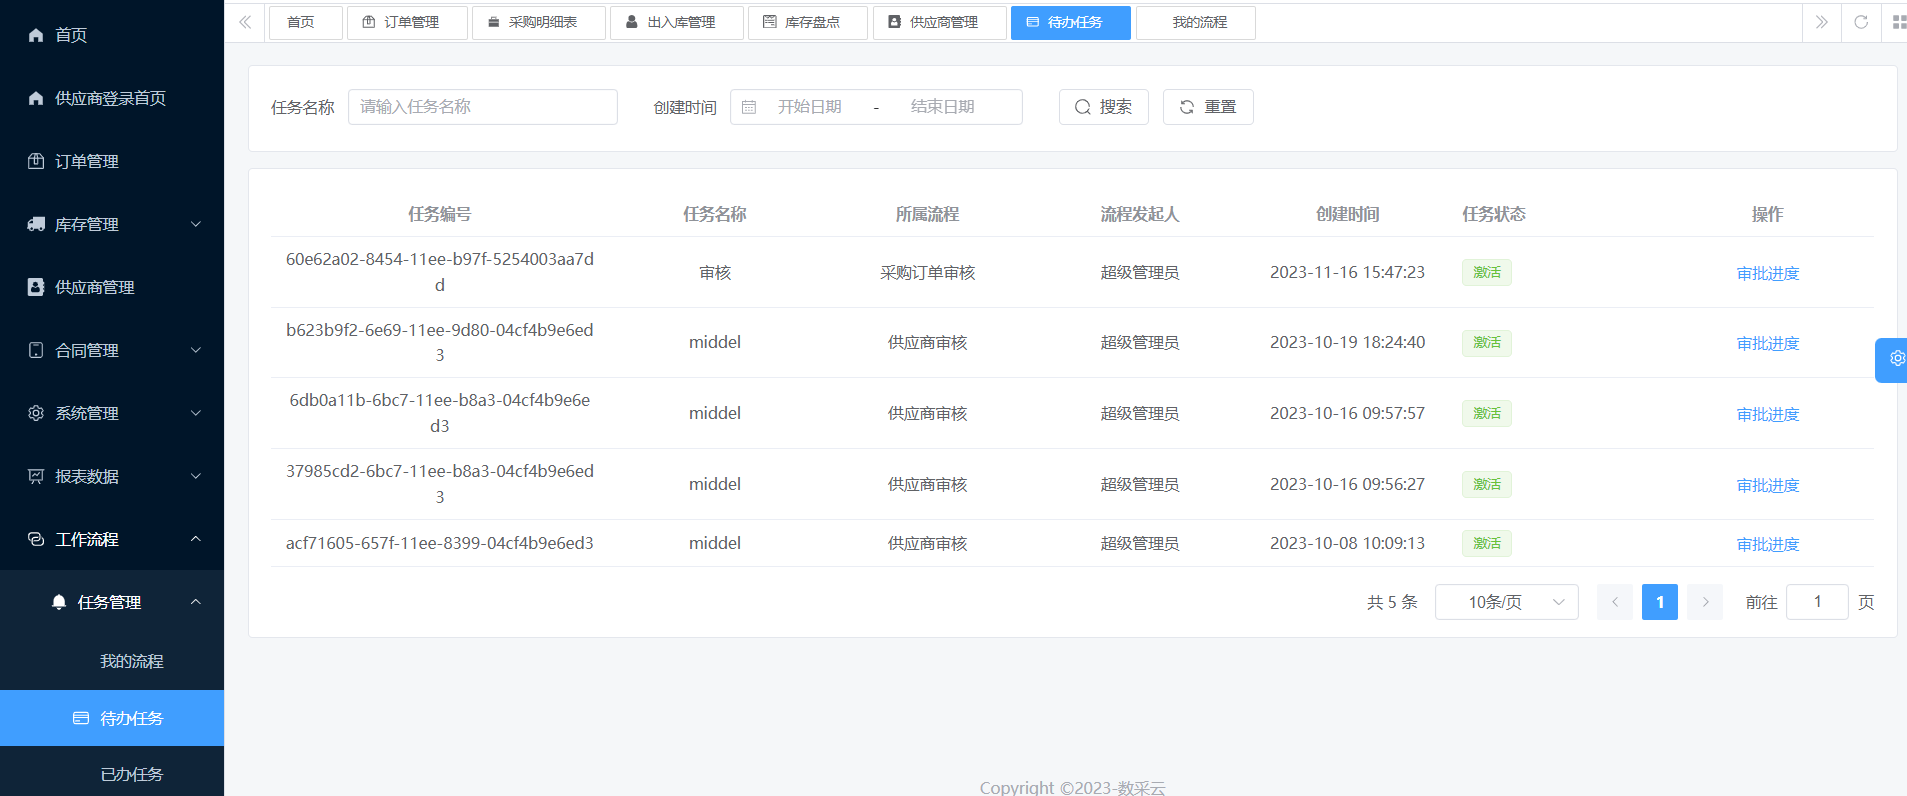Click the home icon beside 首页 in sidebar
This screenshot has width=1907, height=796.
pyautogui.click(x=36, y=35)
